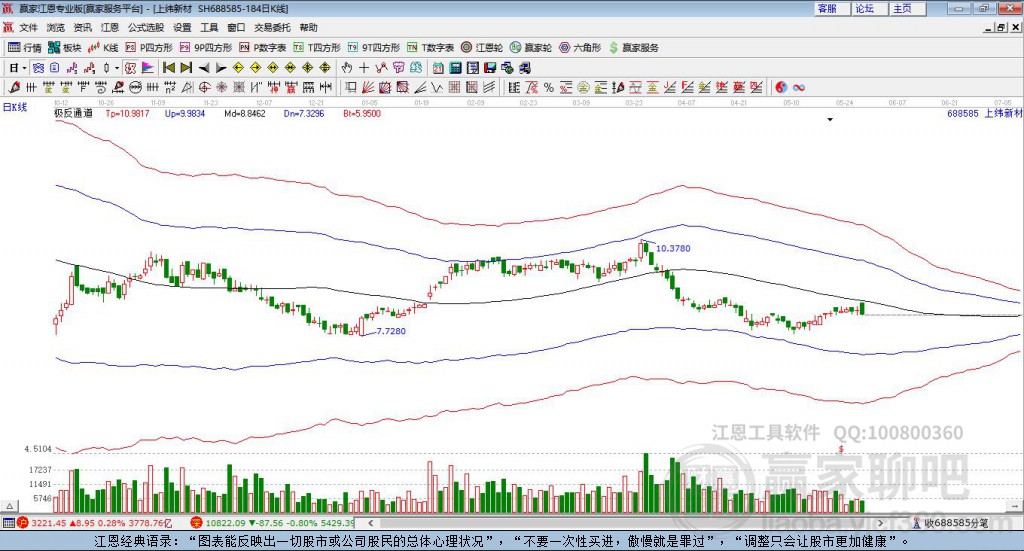1024x551 pixels.
Task: Open the 窗口 menu
Action: (236, 27)
